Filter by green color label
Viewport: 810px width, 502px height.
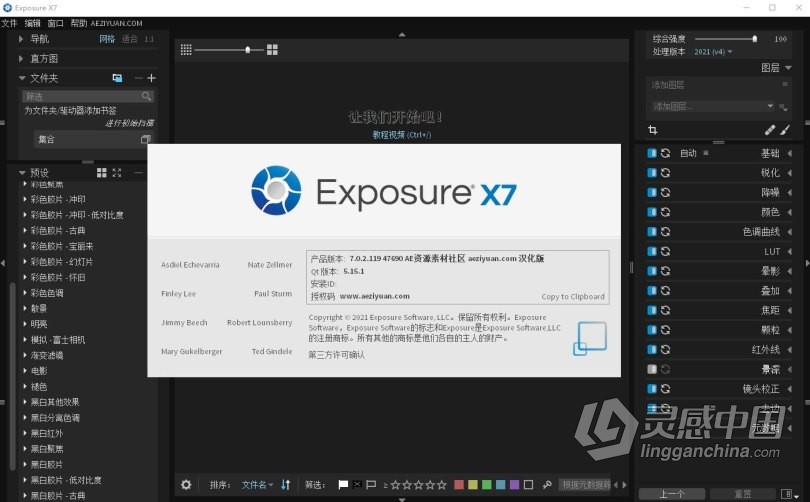click(487, 484)
